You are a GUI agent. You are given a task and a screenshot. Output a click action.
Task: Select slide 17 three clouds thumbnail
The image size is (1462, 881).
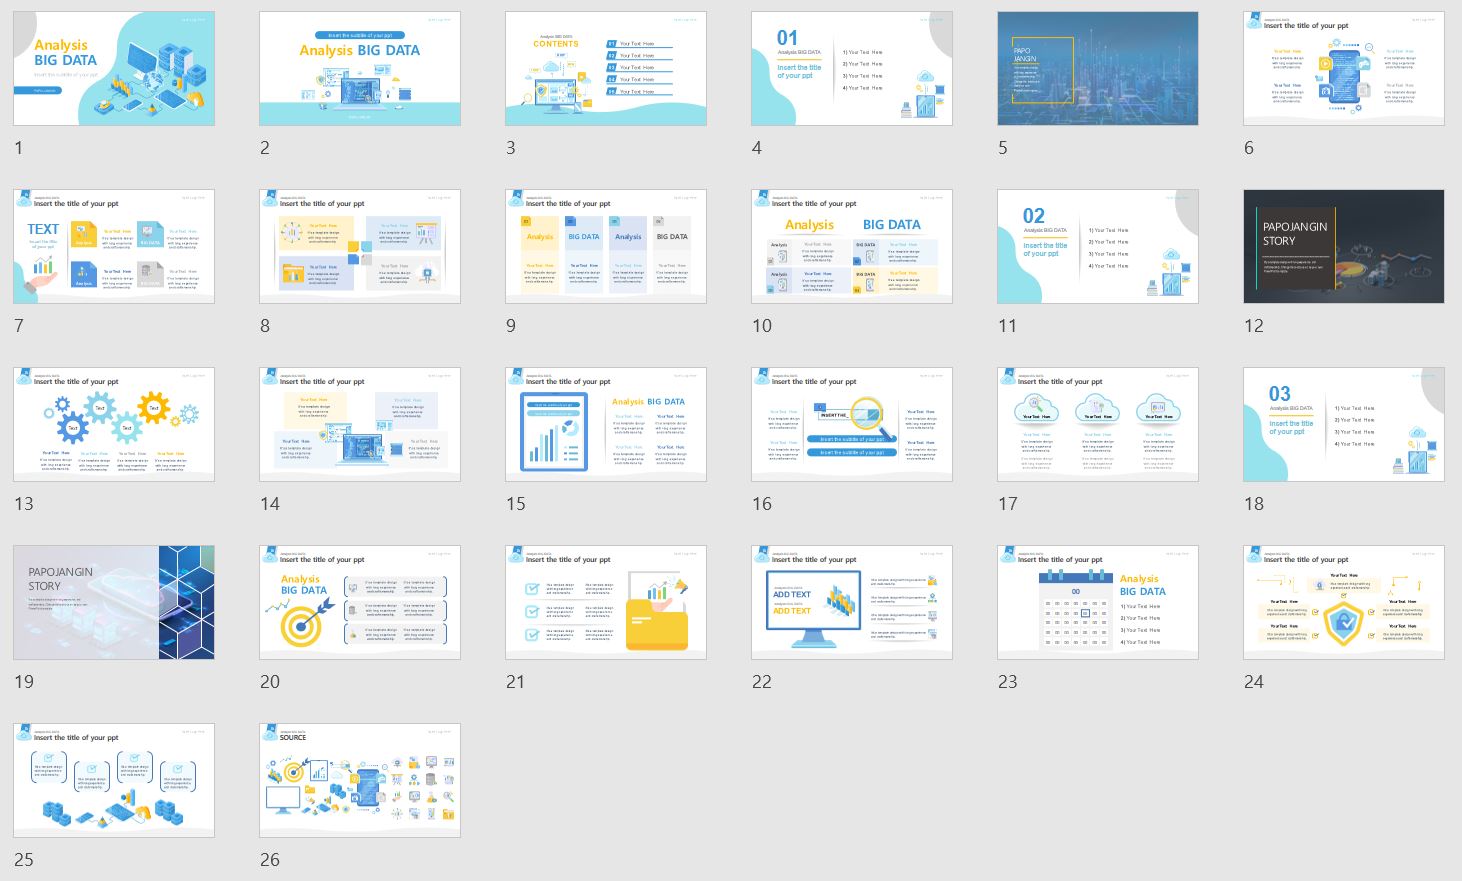(1098, 424)
